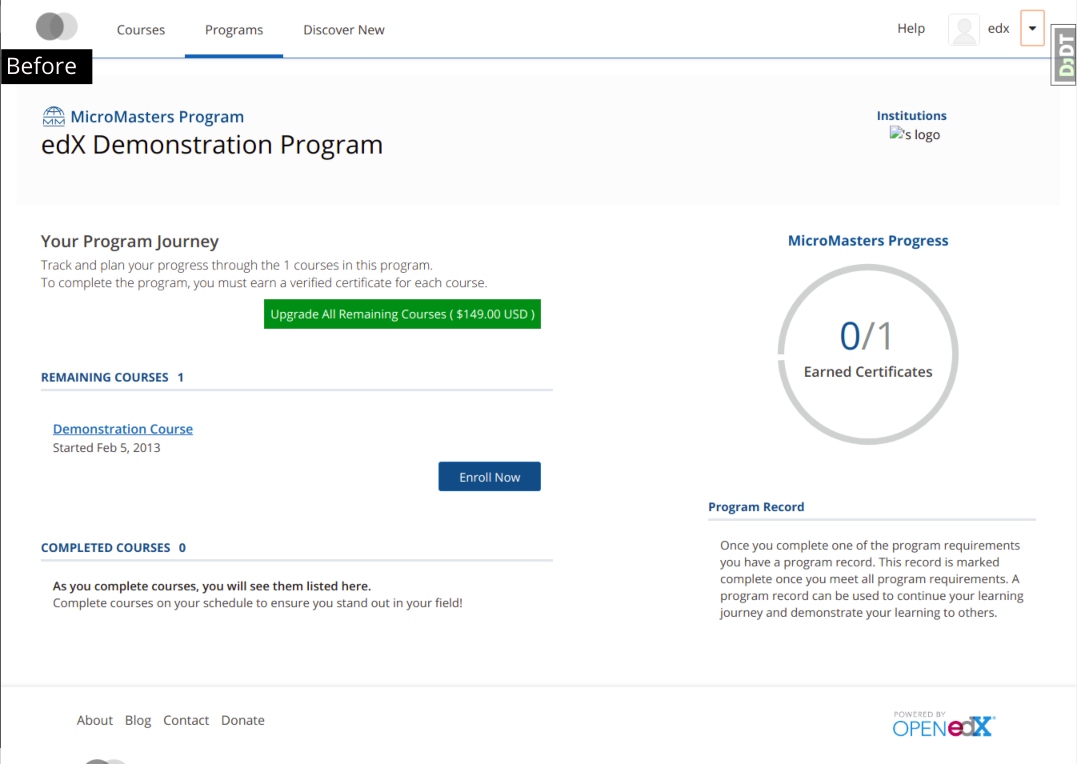Click the Blog footer link
Image resolution: width=1077 pixels, height=764 pixels.
(138, 720)
